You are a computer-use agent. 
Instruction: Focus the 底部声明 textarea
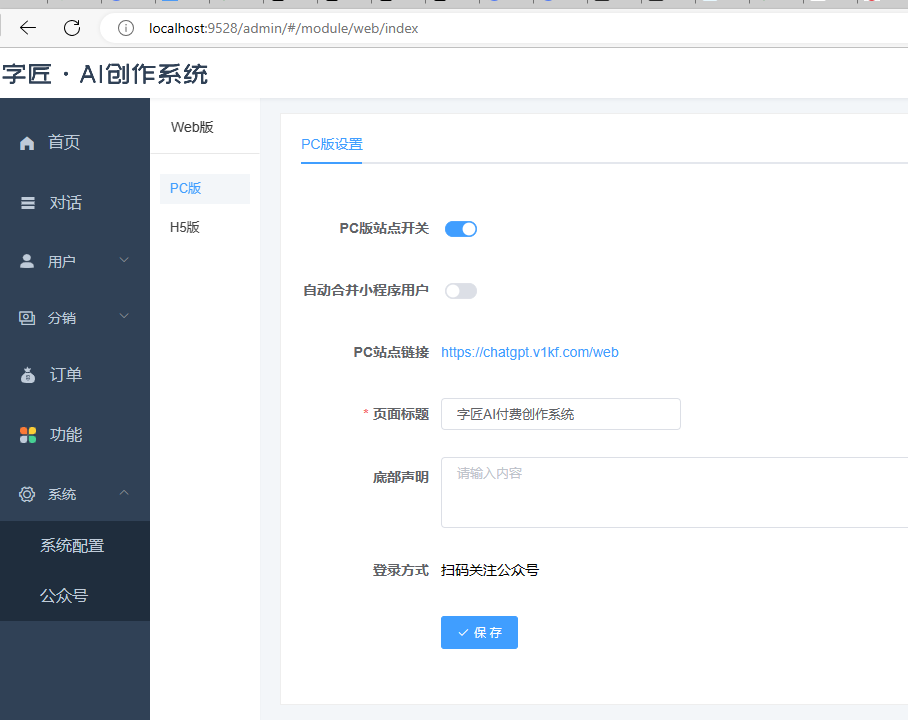point(675,492)
